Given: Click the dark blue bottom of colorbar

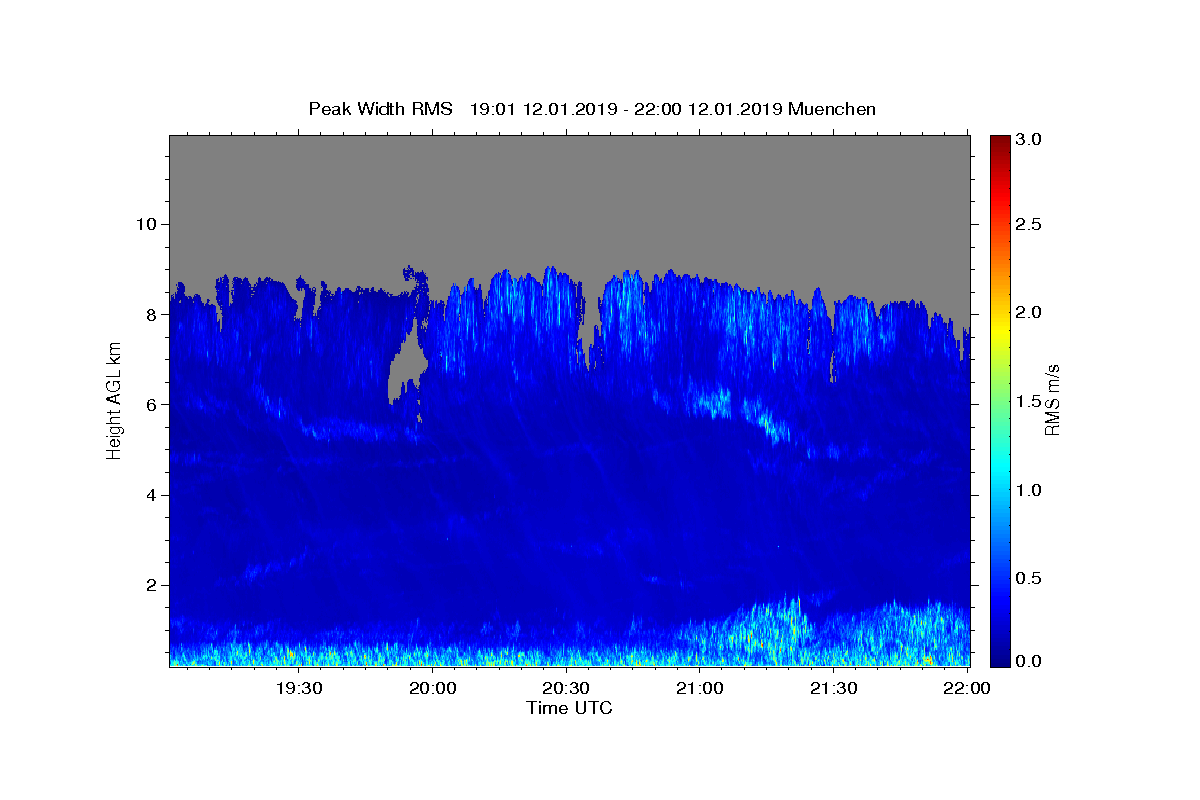Looking at the screenshot, I should (x=999, y=658).
